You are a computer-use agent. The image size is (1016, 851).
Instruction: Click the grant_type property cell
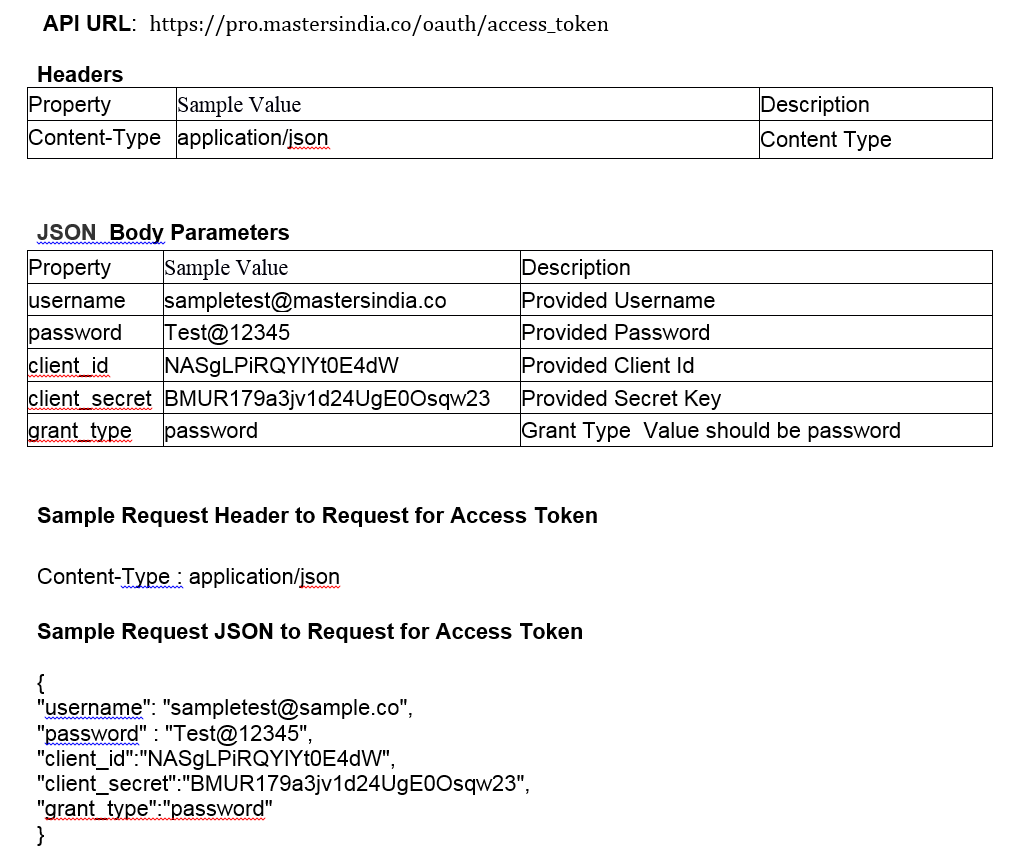click(x=79, y=431)
